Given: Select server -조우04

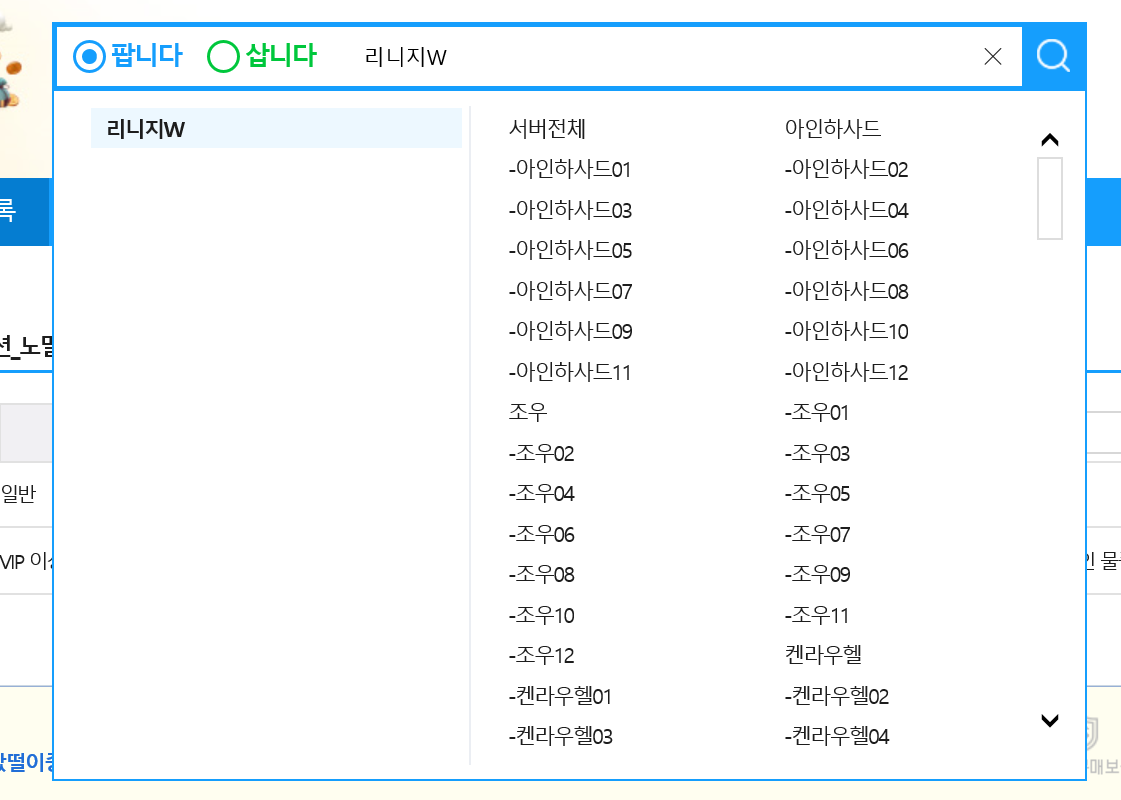Looking at the screenshot, I should point(541,493).
